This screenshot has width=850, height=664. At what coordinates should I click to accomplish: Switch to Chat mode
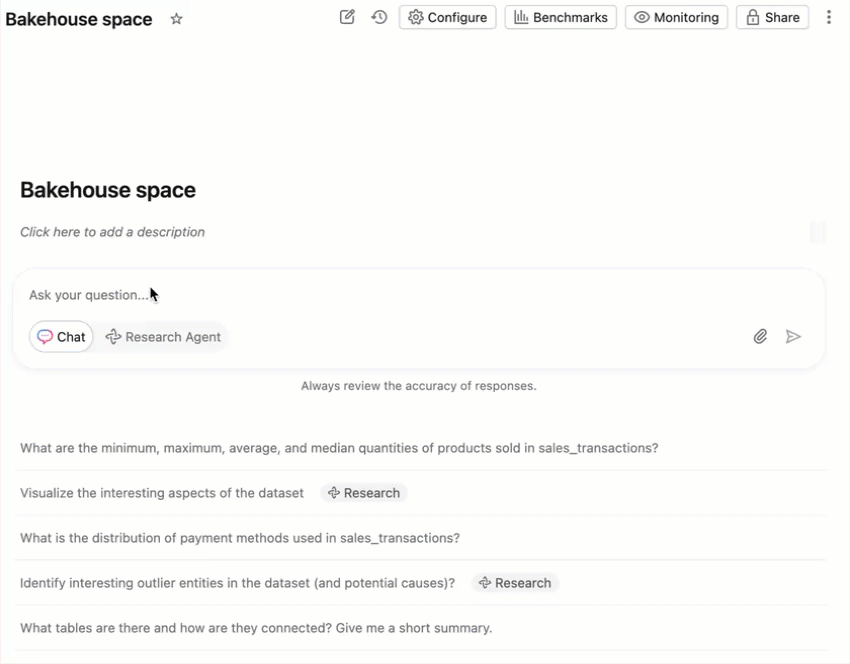pos(61,336)
